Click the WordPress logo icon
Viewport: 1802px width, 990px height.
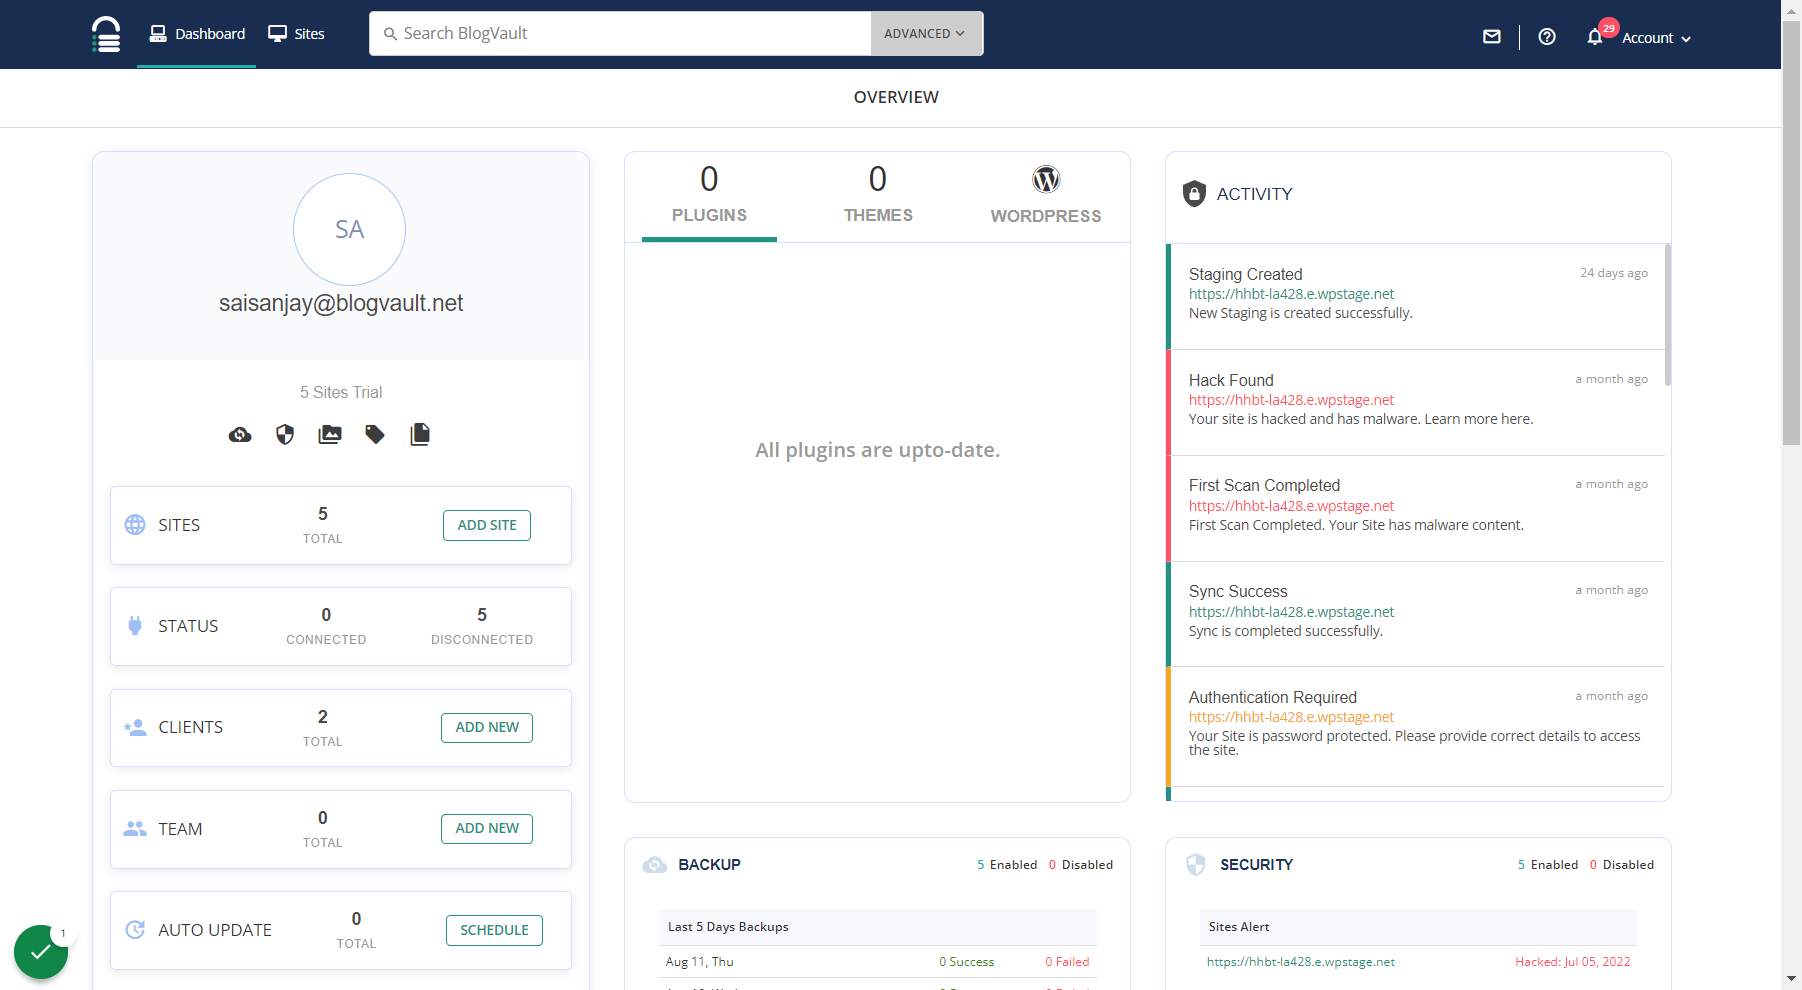coord(1046,179)
